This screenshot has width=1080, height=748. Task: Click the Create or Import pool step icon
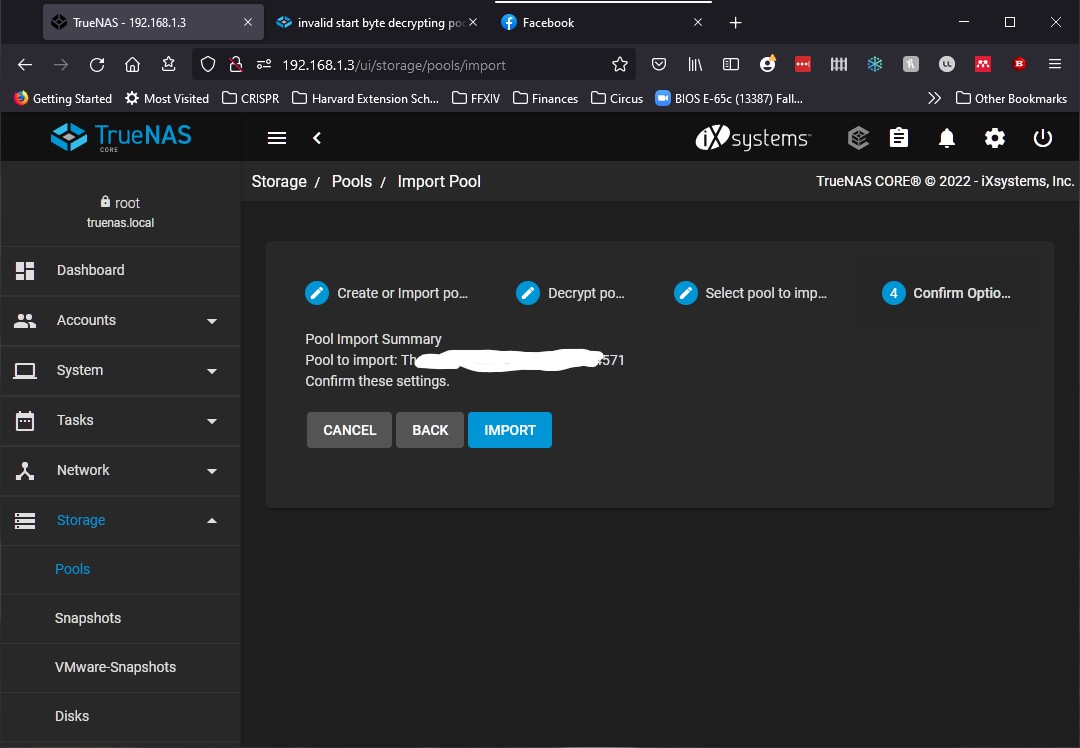(317, 293)
